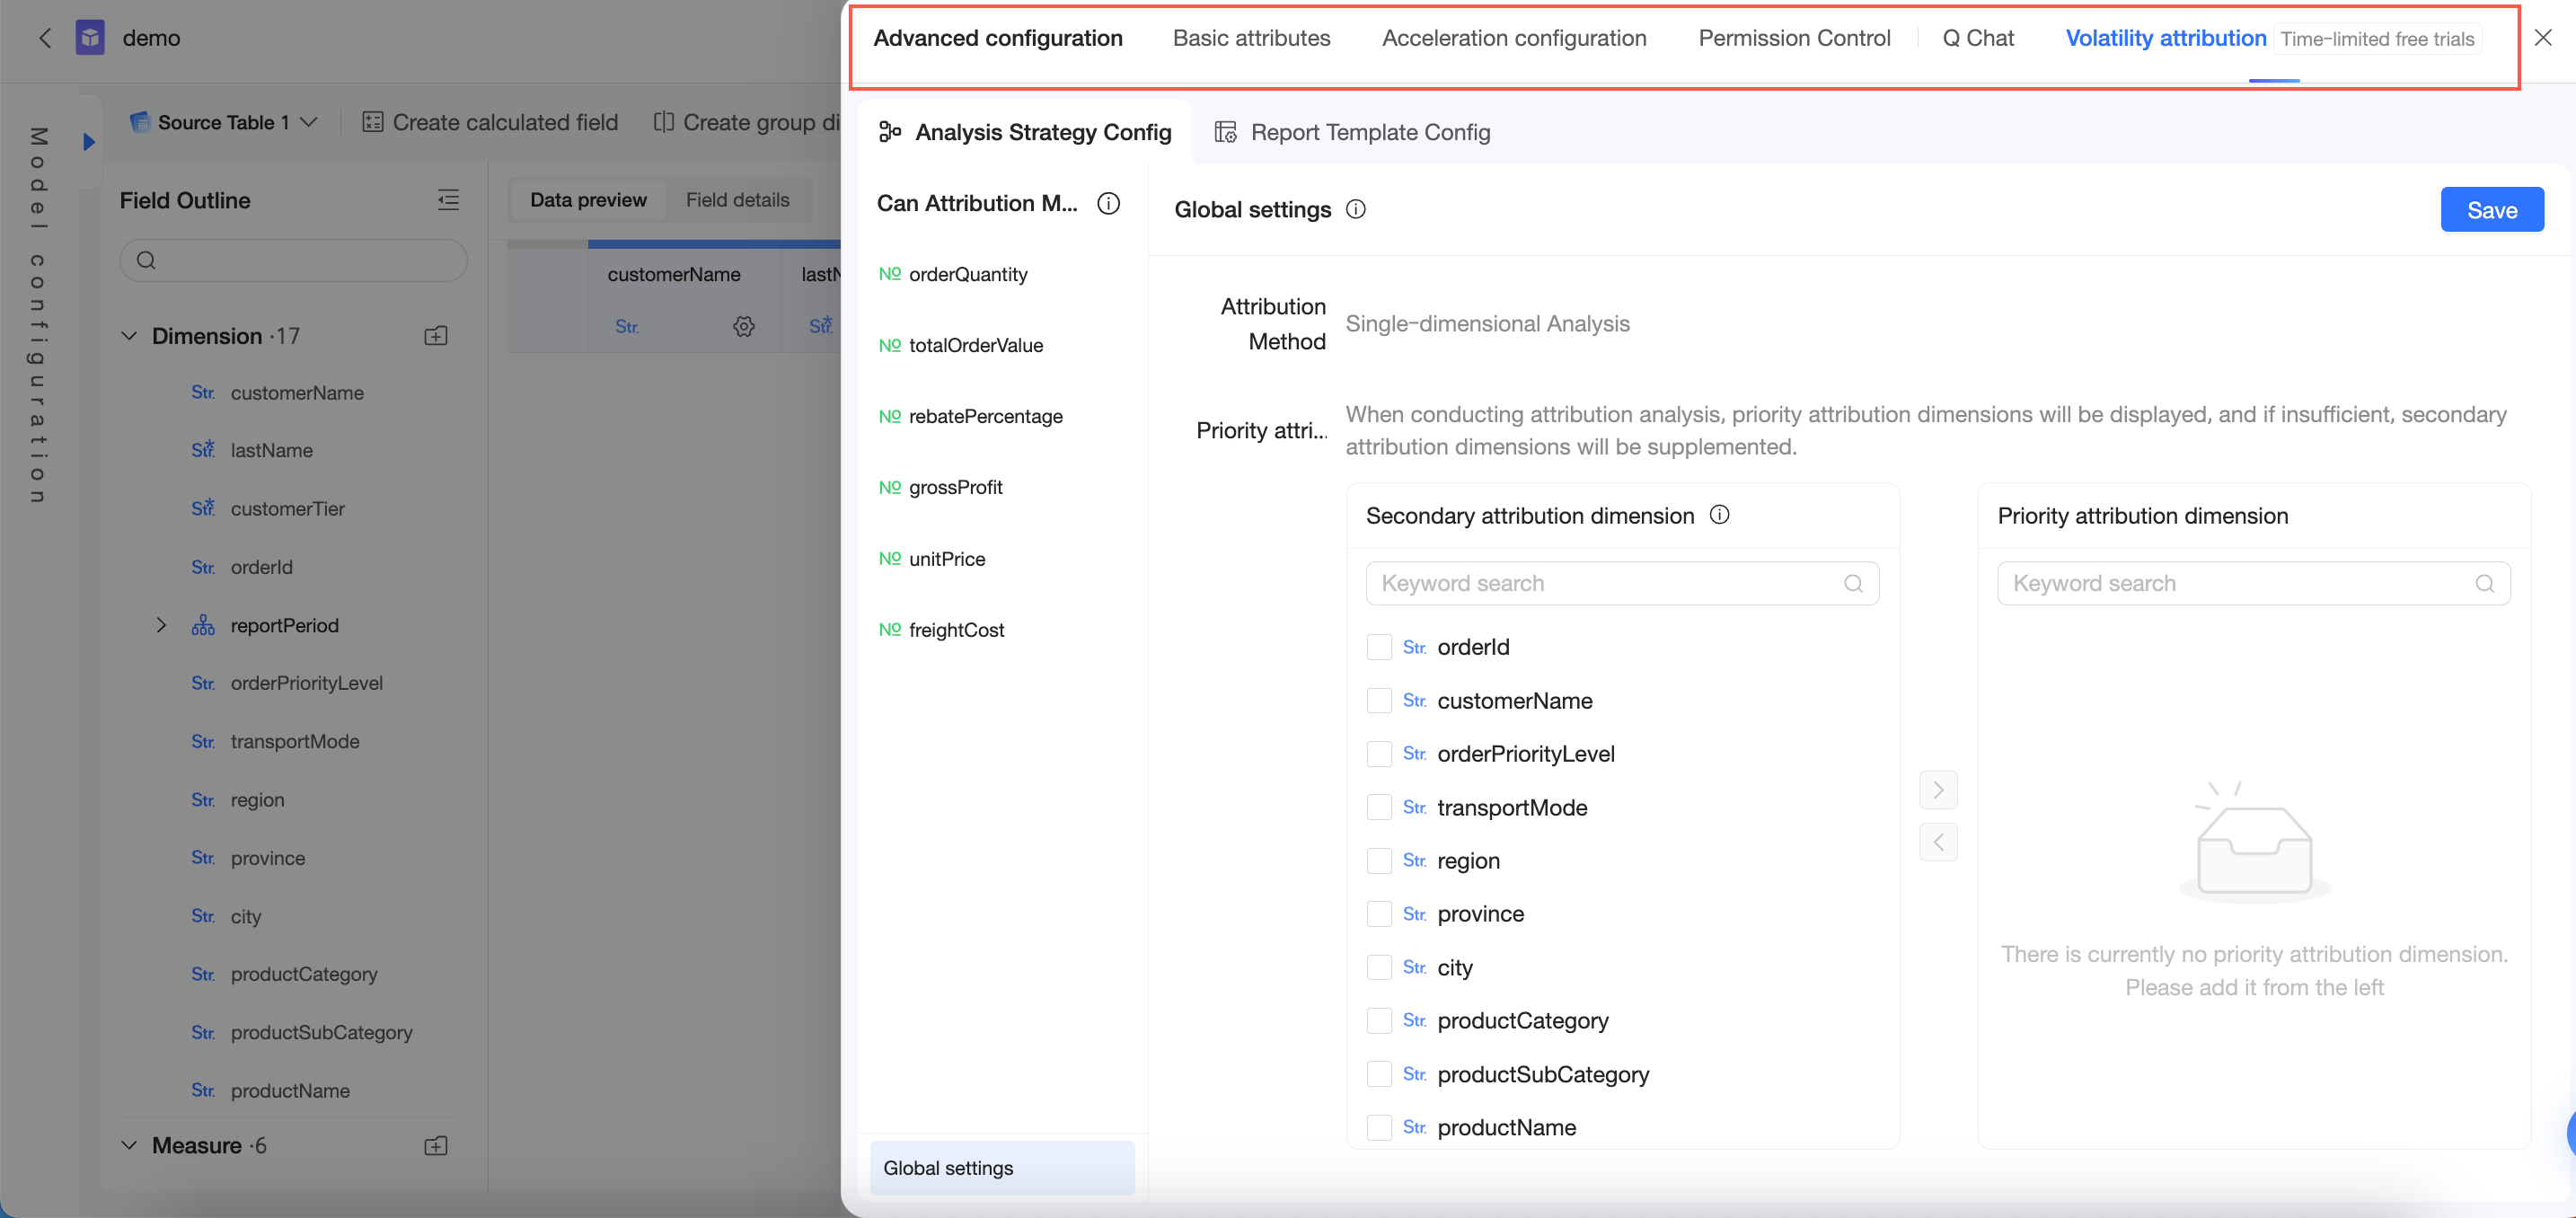Click the Save button

pos(2491,210)
